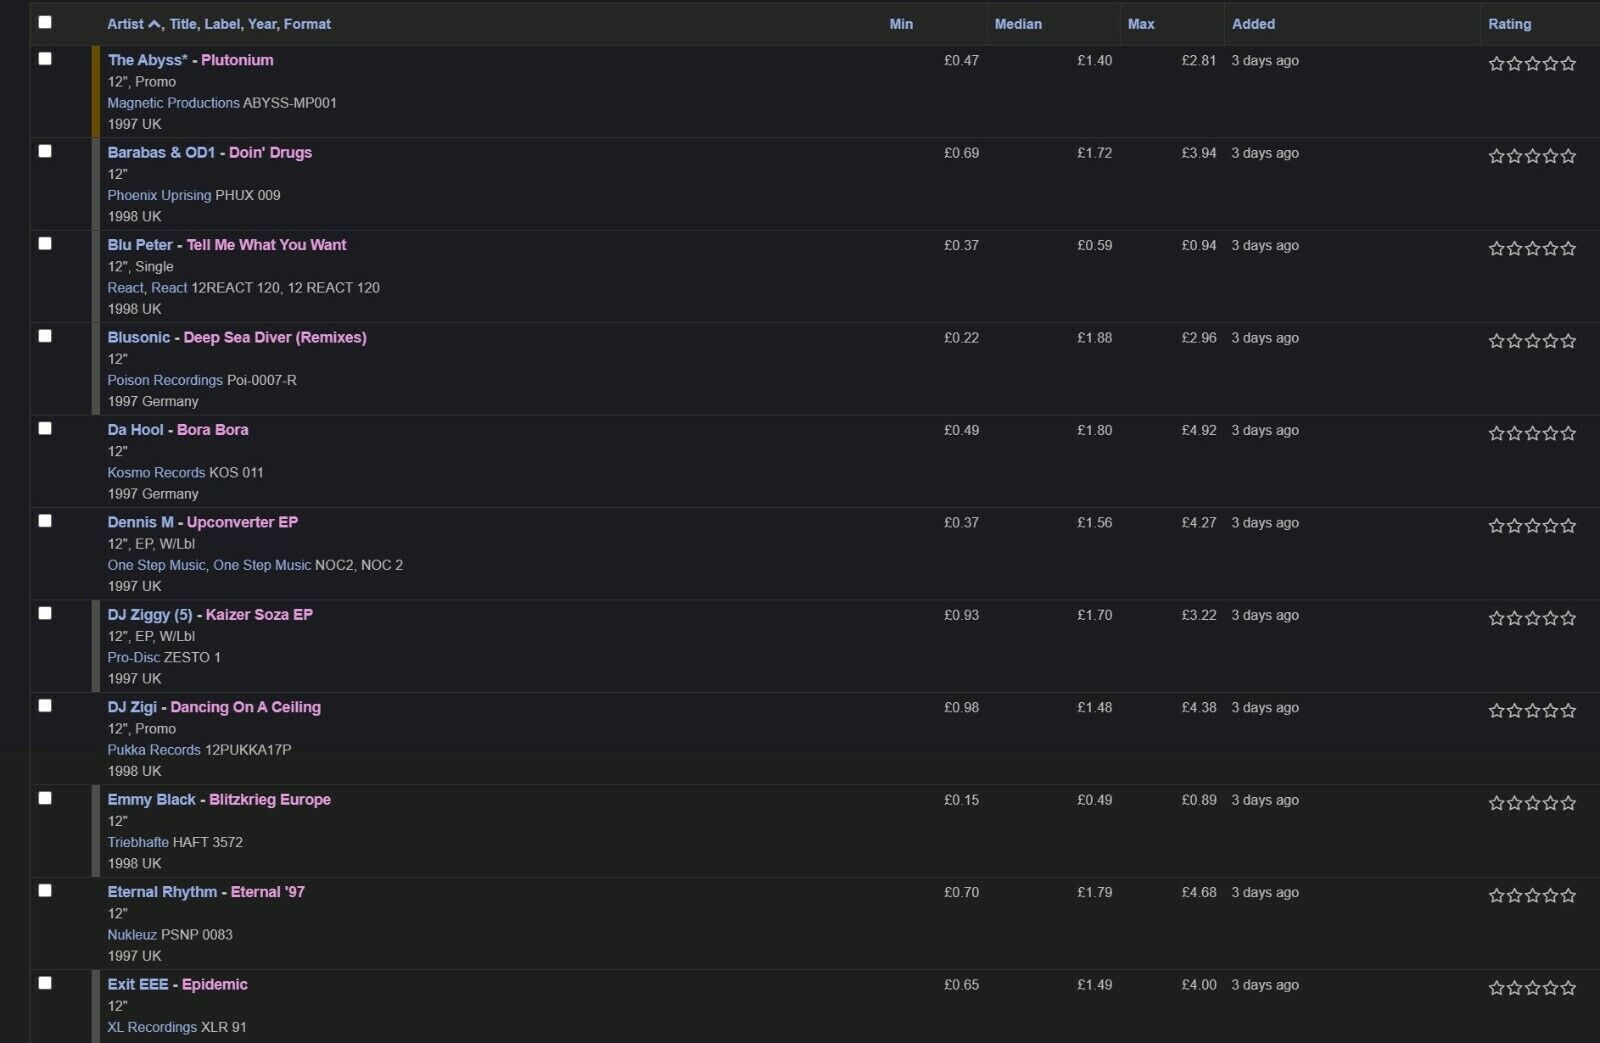The height and width of the screenshot is (1043, 1600).
Task: Sort the list by Added date
Action: (x=1253, y=24)
